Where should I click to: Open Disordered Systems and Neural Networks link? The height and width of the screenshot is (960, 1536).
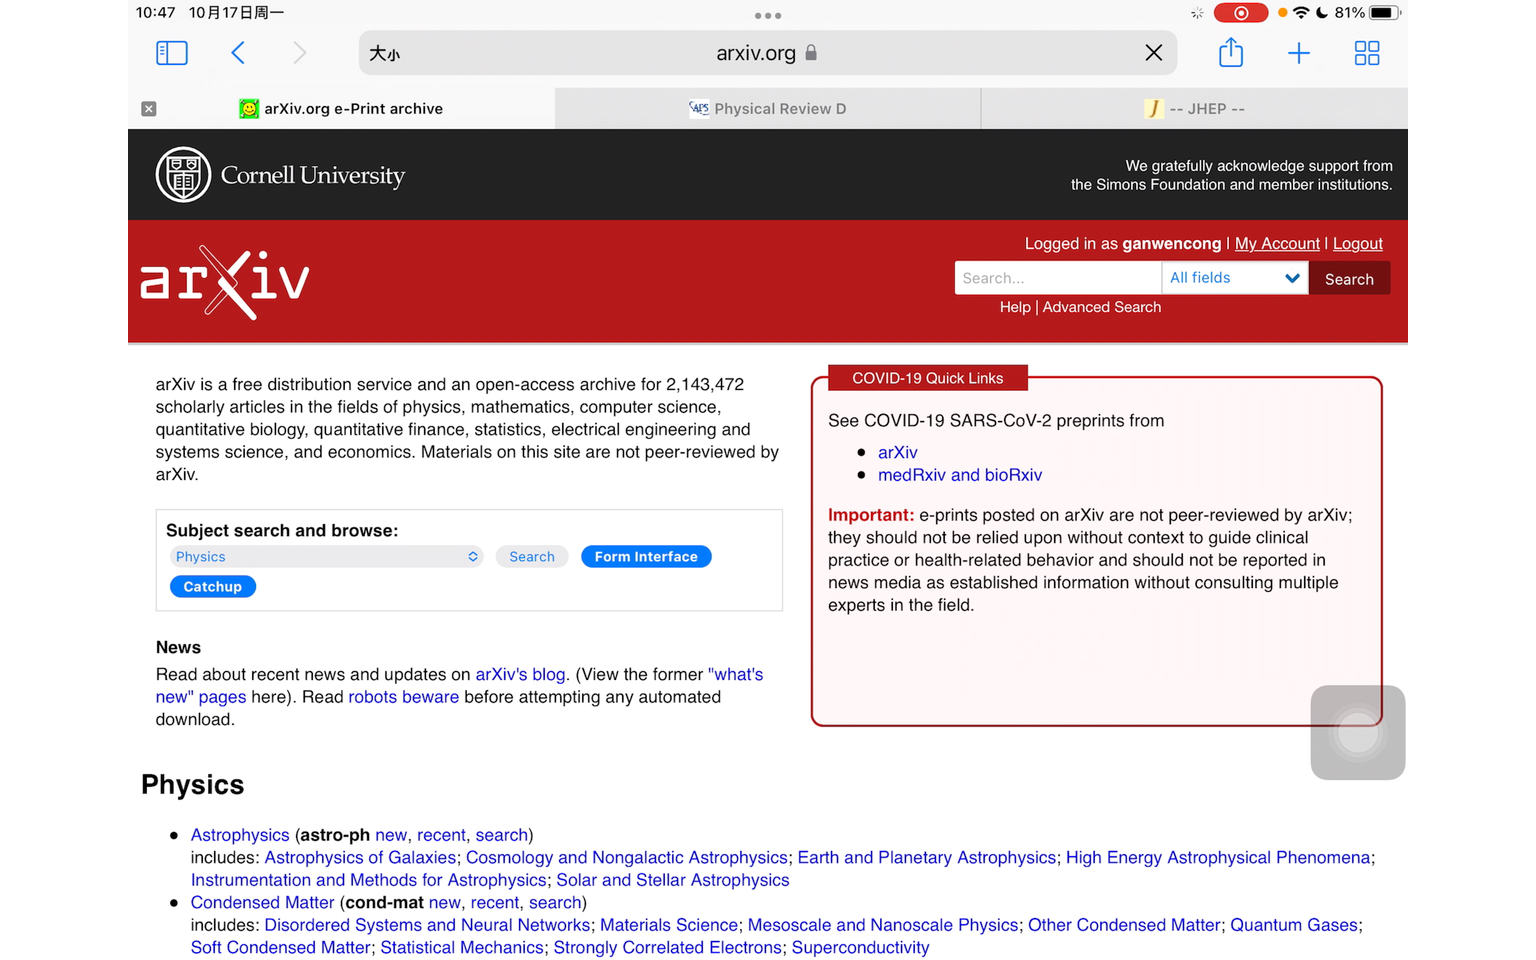[x=427, y=925]
